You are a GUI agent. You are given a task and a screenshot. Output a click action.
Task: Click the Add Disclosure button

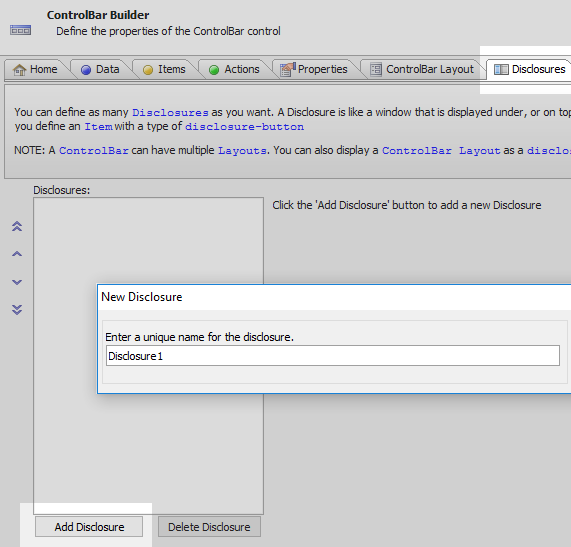coord(89,527)
